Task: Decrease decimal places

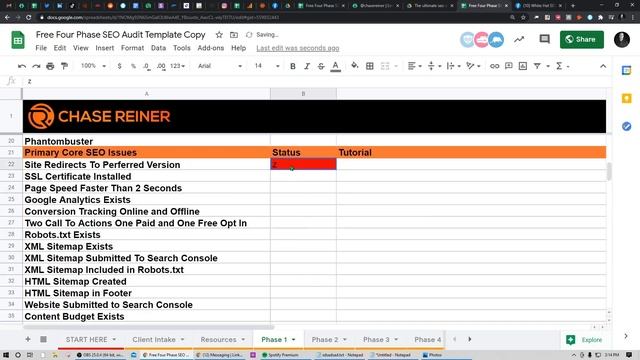Action: click(x=147, y=66)
